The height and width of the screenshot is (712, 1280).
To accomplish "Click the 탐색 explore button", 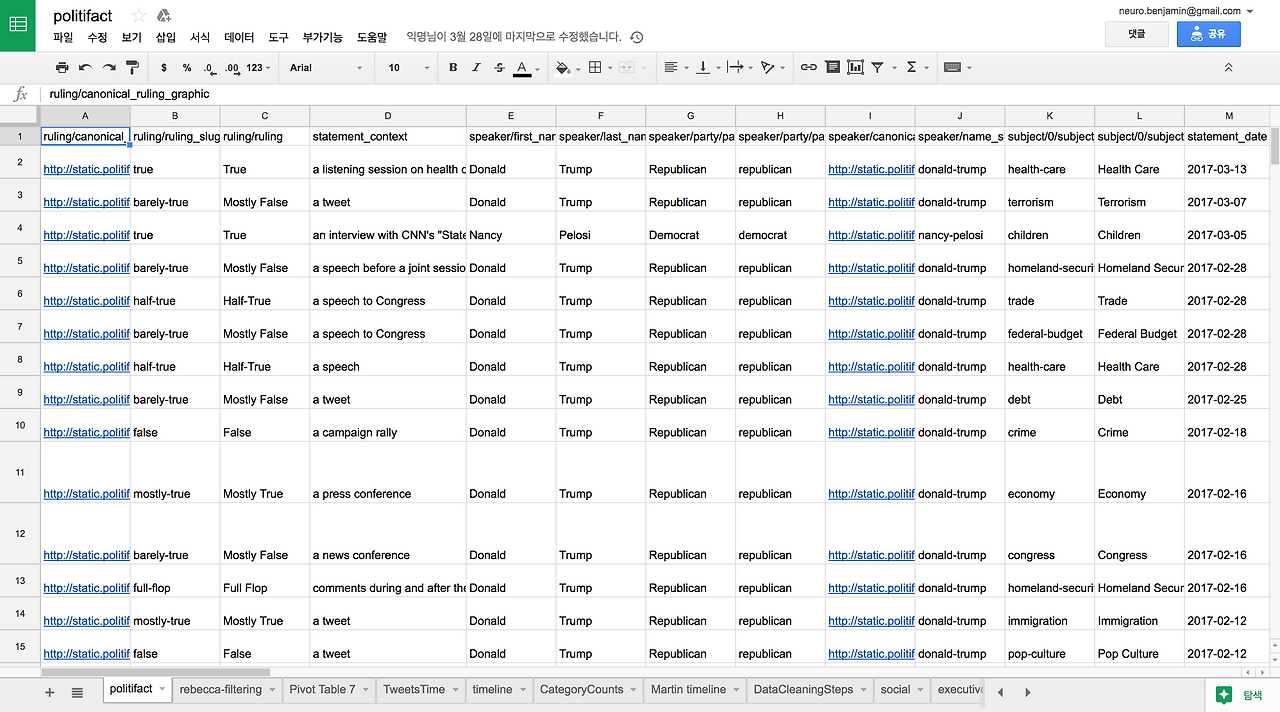I will [x=1240, y=695].
